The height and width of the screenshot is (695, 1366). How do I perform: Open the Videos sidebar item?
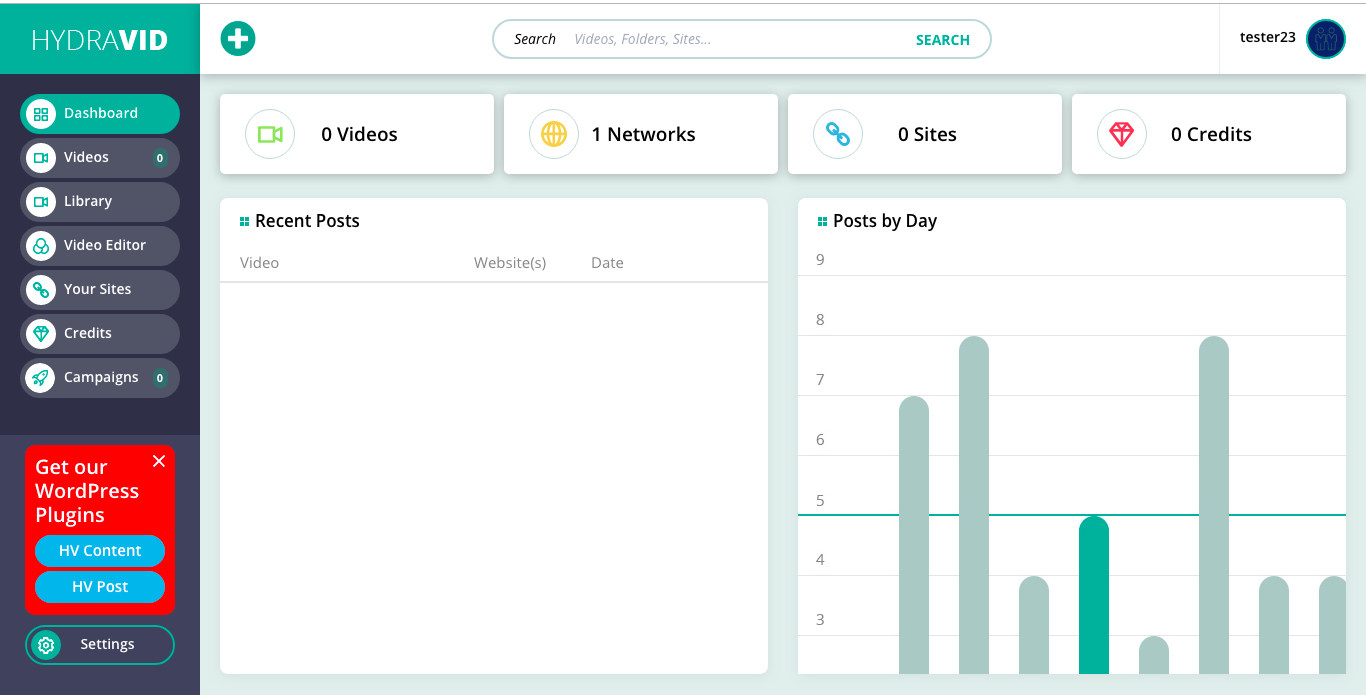pos(100,157)
